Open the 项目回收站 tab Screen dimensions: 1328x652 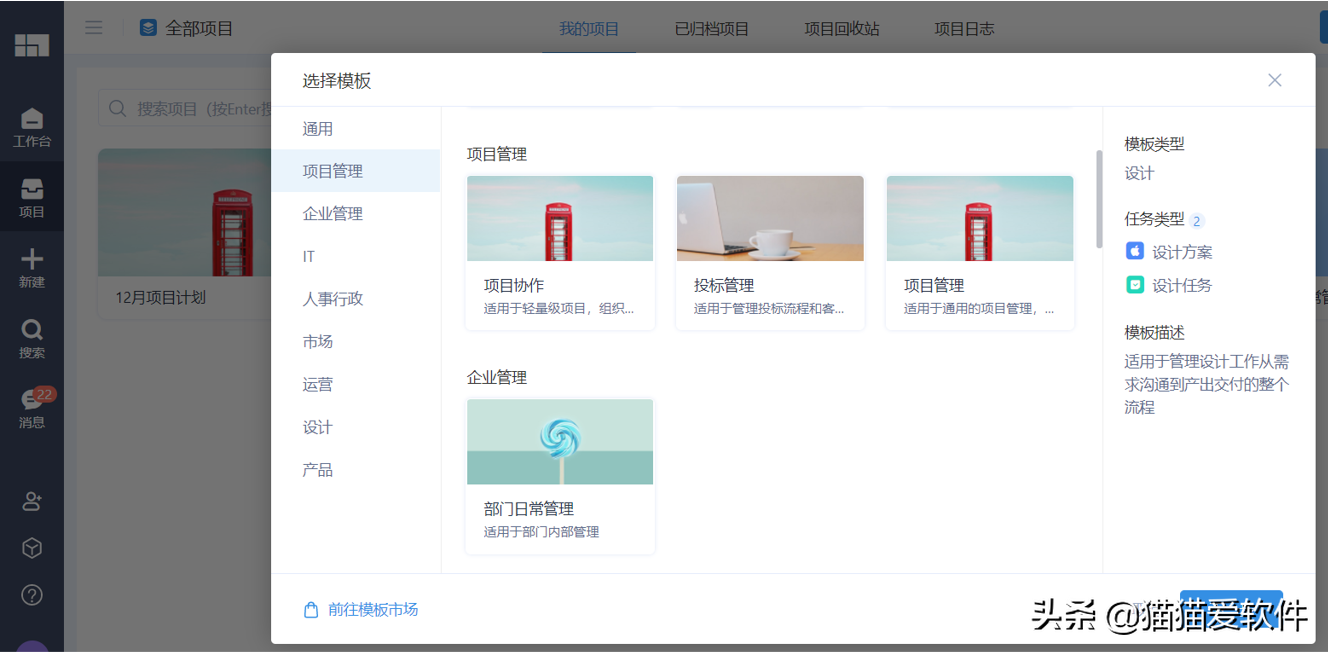coord(841,29)
